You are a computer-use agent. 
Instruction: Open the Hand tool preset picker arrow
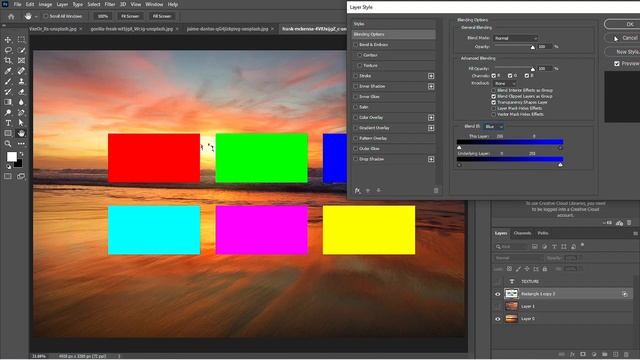point(36,16)
